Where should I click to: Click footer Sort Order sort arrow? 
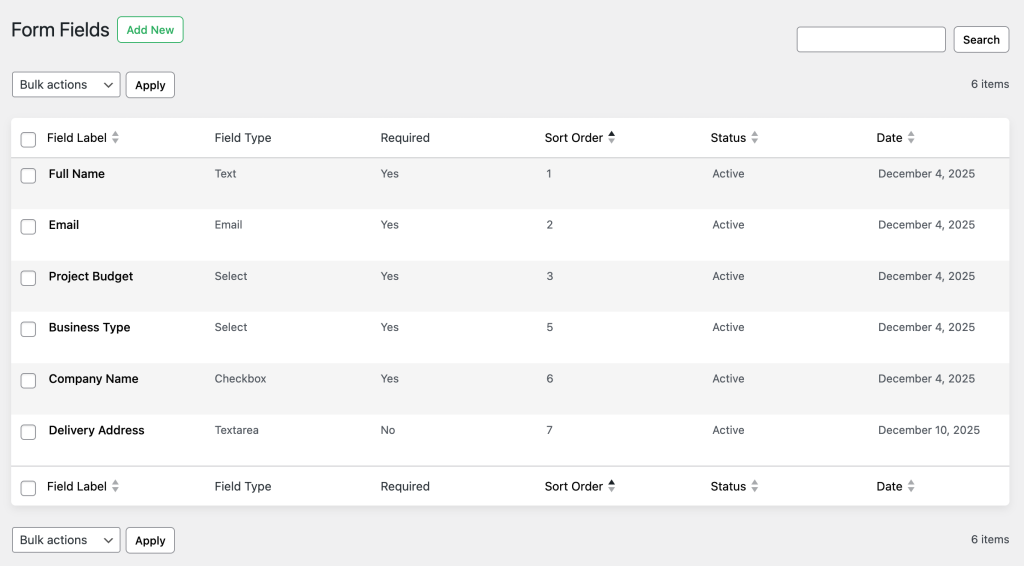tap(611, 487)
